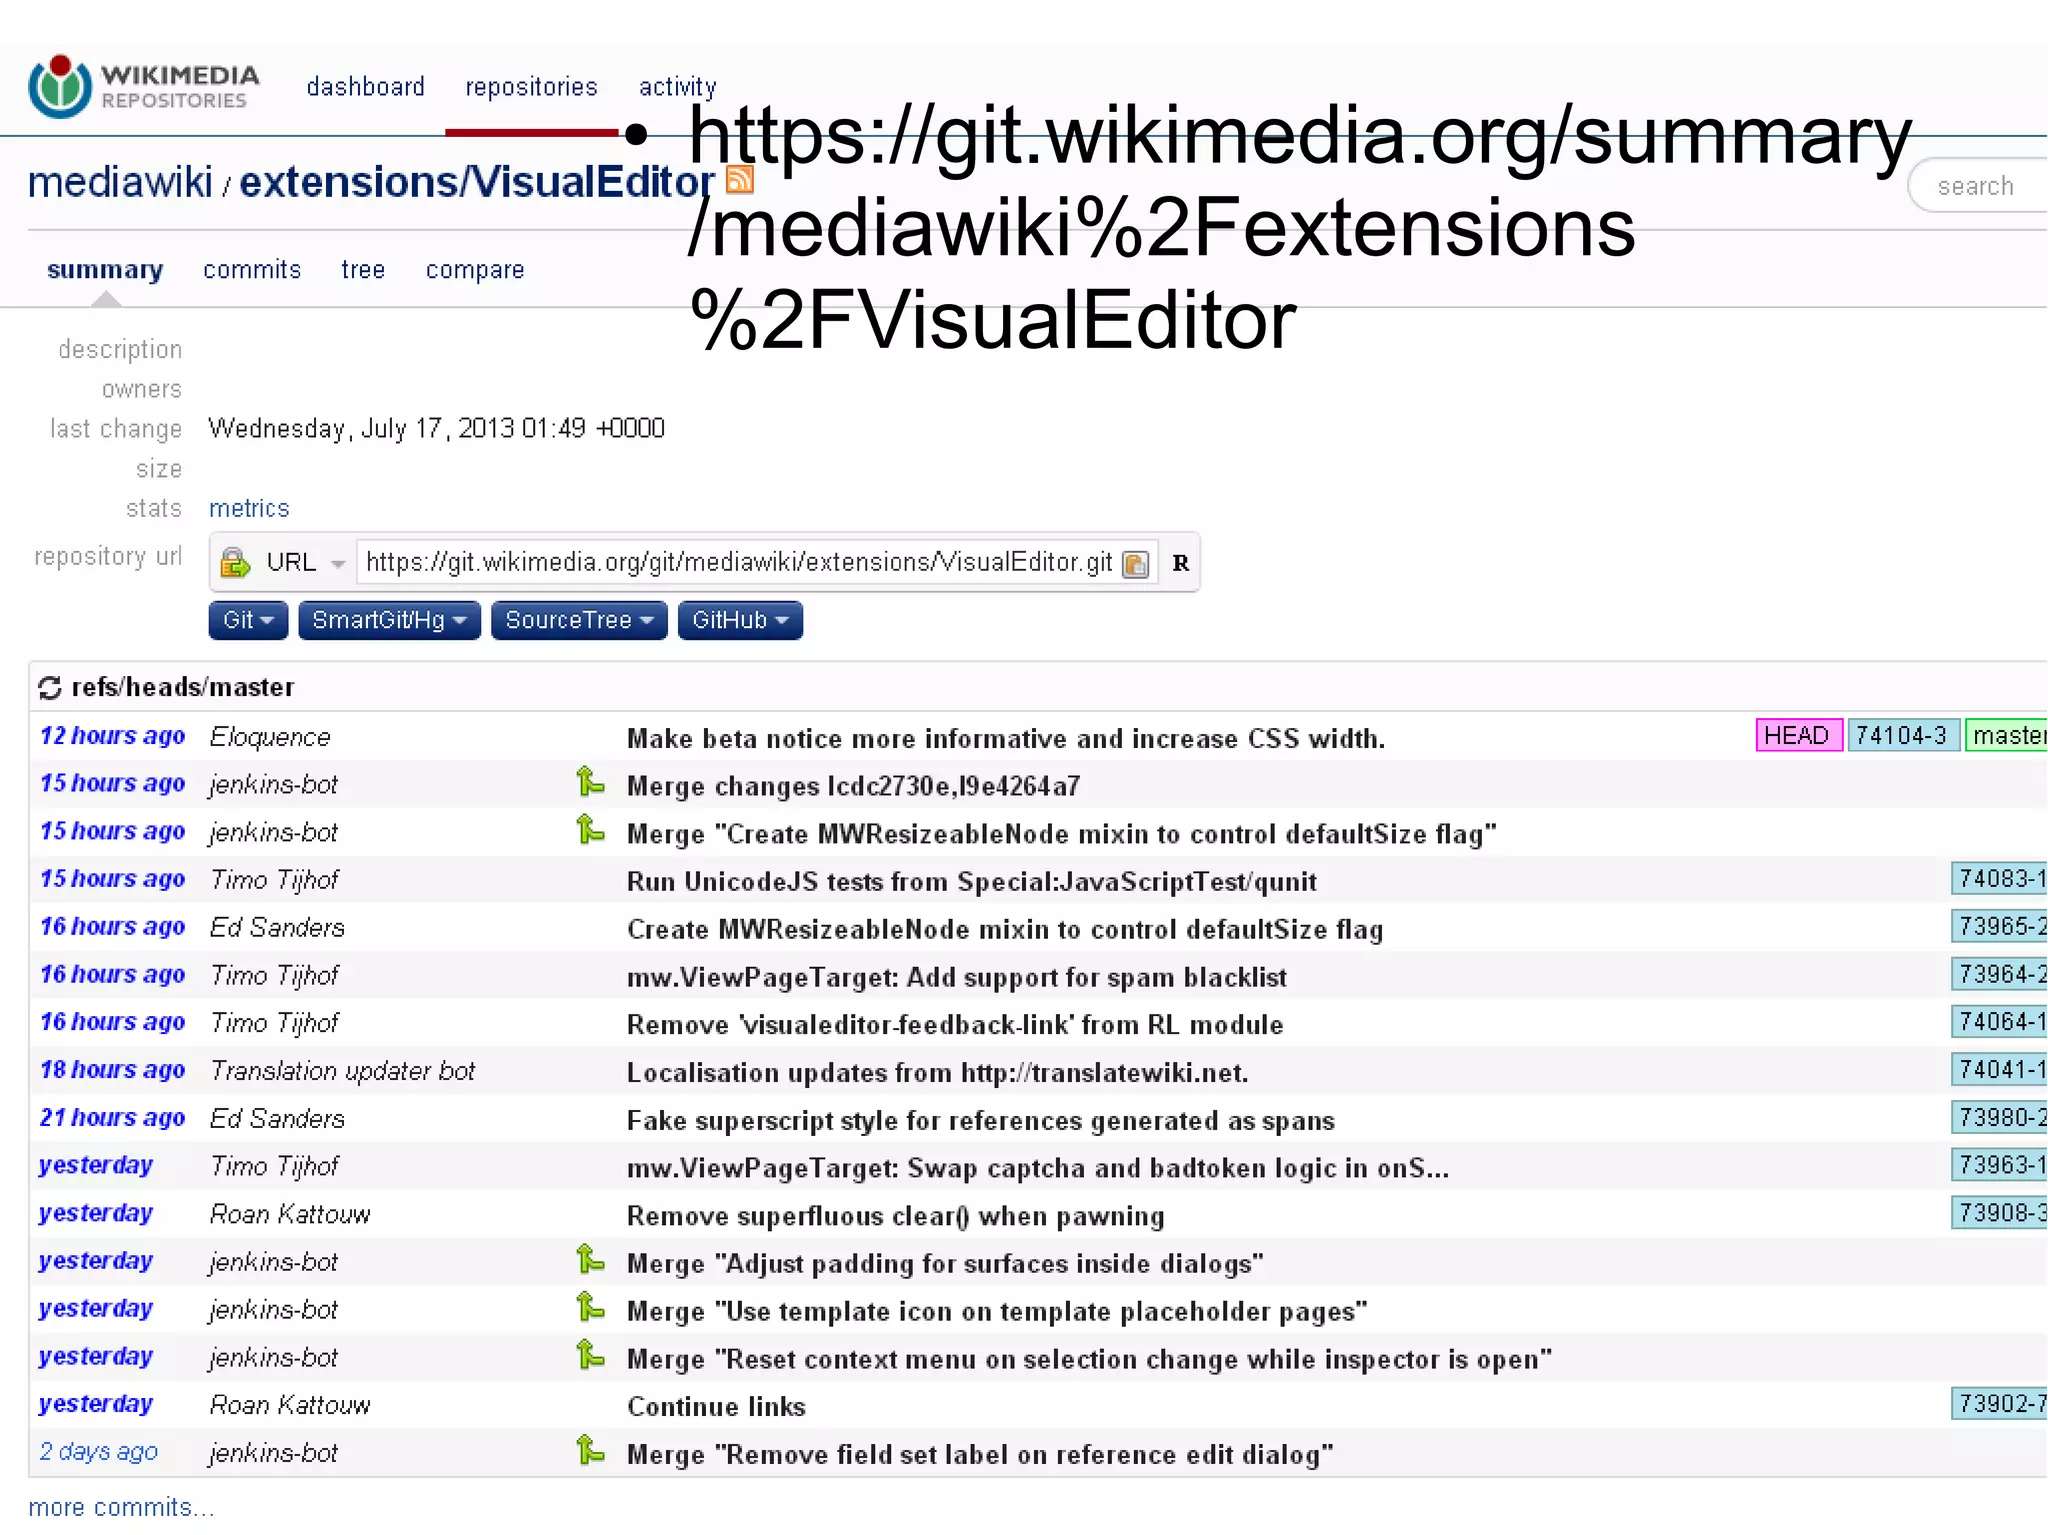Click the refresh icon beside refs/heads/master
This screenshot has height=1535, width=2048.
[50, 688]
